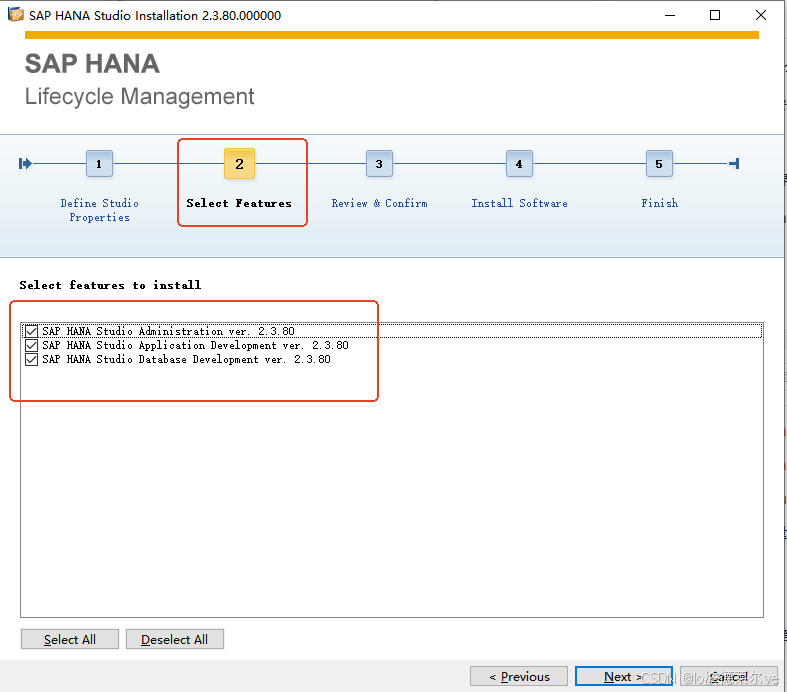The image size is (787, 692).
Task: Click text 'SAP HANA Studio Database Development ver. 2.3.80'
Action: 186,359
